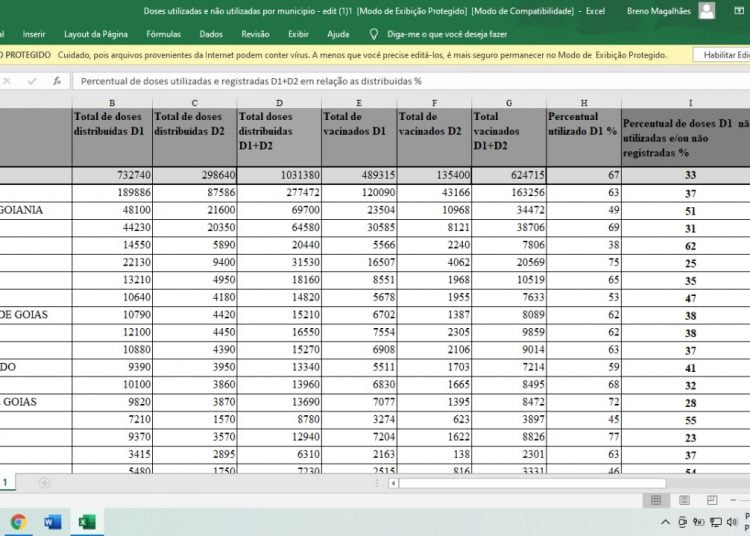Viewport: 750px width, 536px height.
Task: Select column B header
Action: click(112, 103)
